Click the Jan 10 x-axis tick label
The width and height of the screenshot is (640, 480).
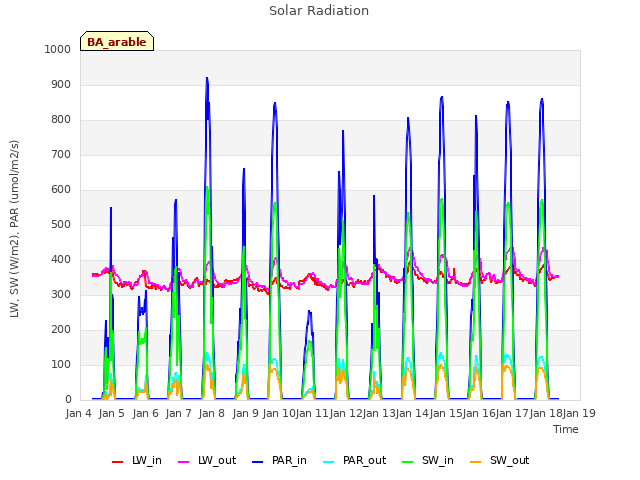click(x=279, y=413)
